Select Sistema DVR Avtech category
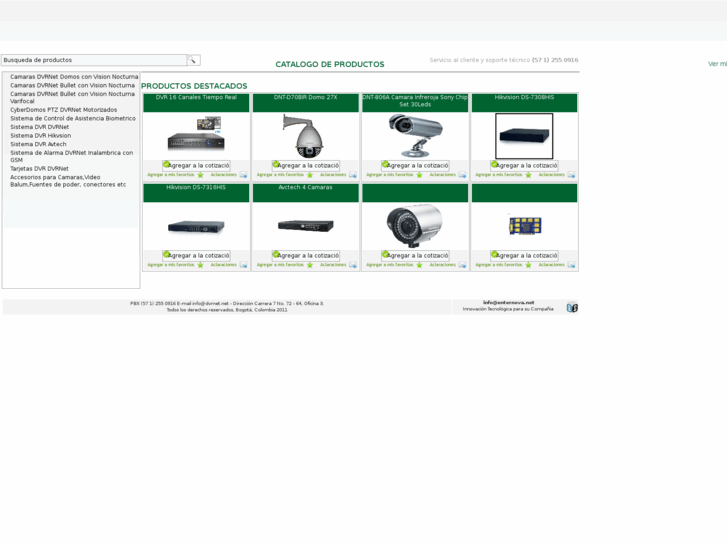The height and width of the screenshot is (545, 727). (38, 144)
